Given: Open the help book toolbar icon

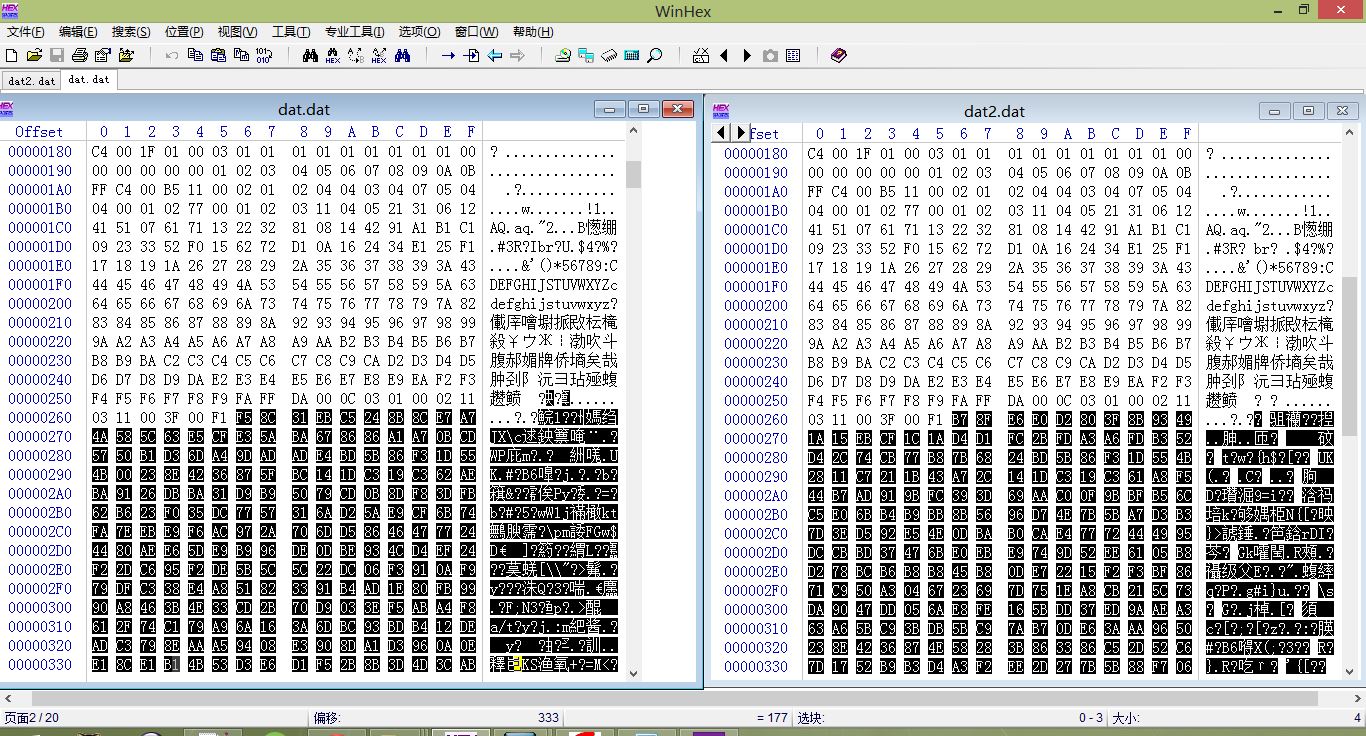Looking at the screenshot, I should [838, 55].
